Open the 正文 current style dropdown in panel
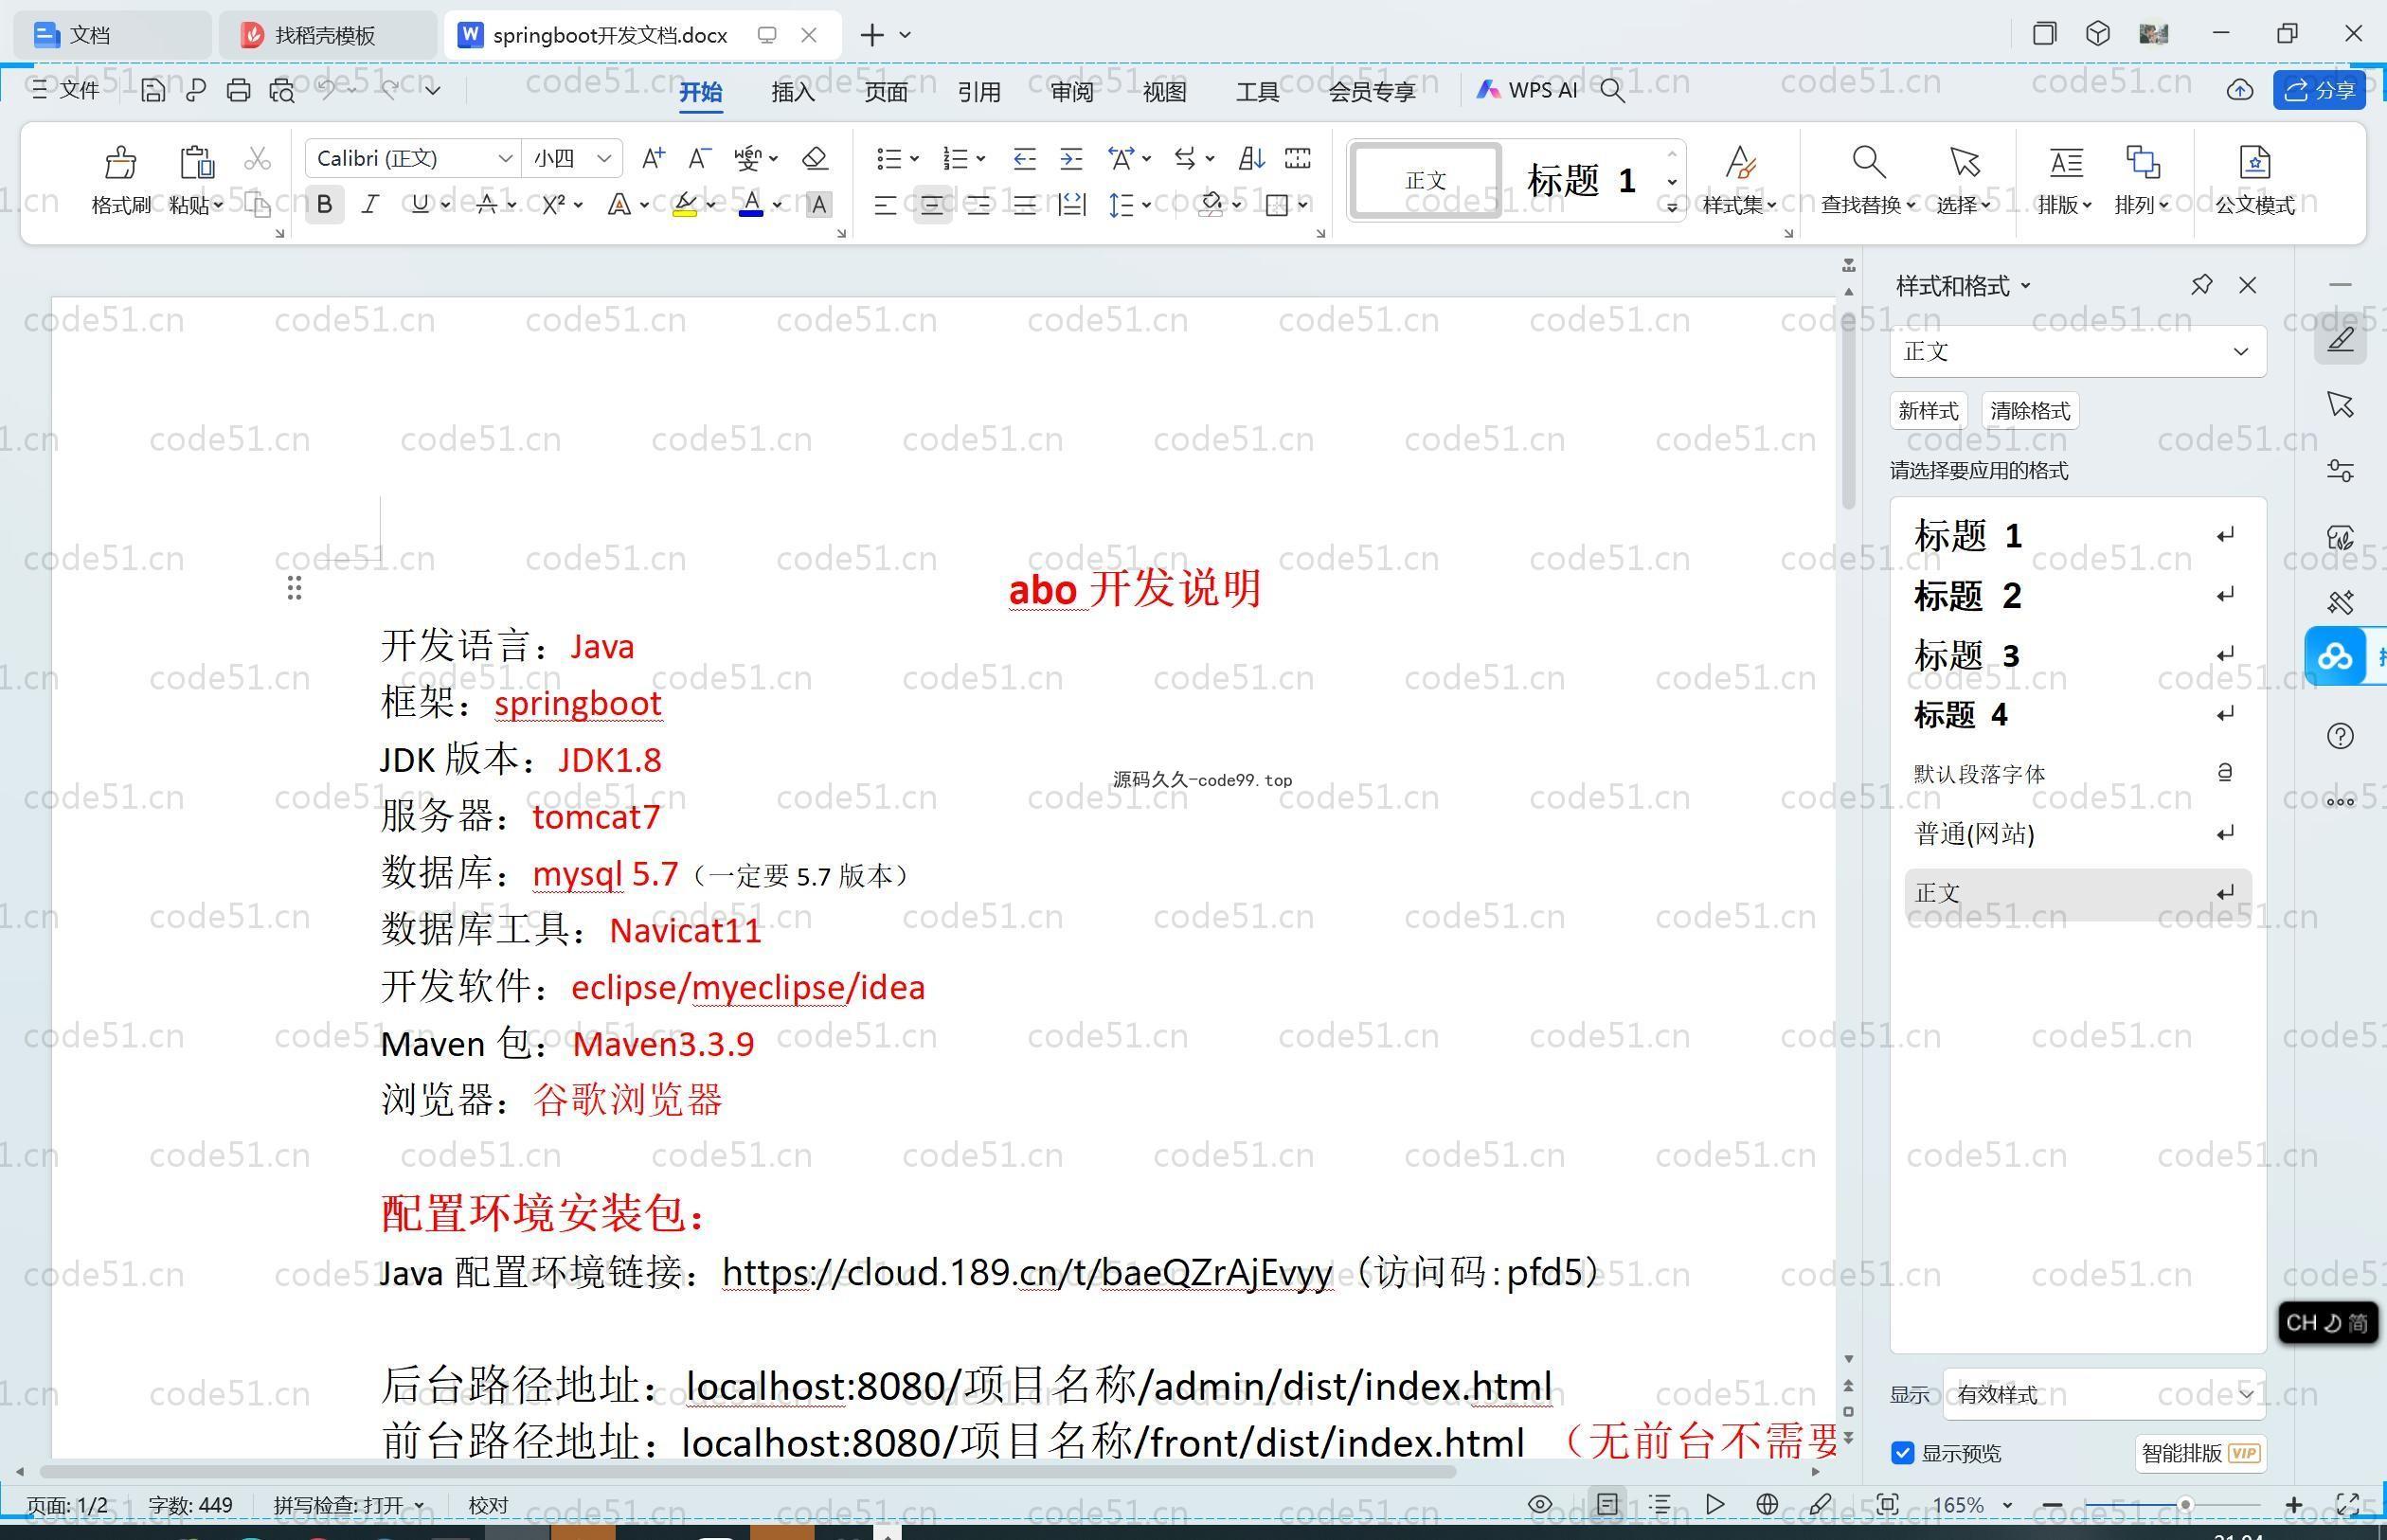The width and height of the screenshot is (2387, 1540). click(x=2240, y=351)
